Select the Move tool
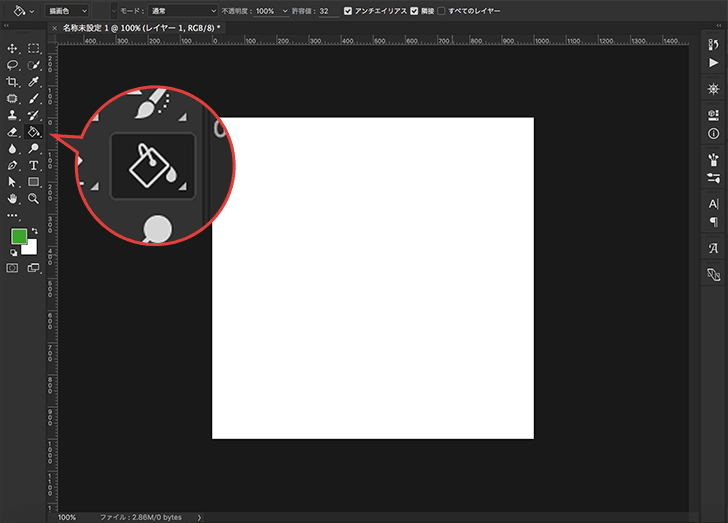The image size is (728, 523). click(x=12, y=48)
